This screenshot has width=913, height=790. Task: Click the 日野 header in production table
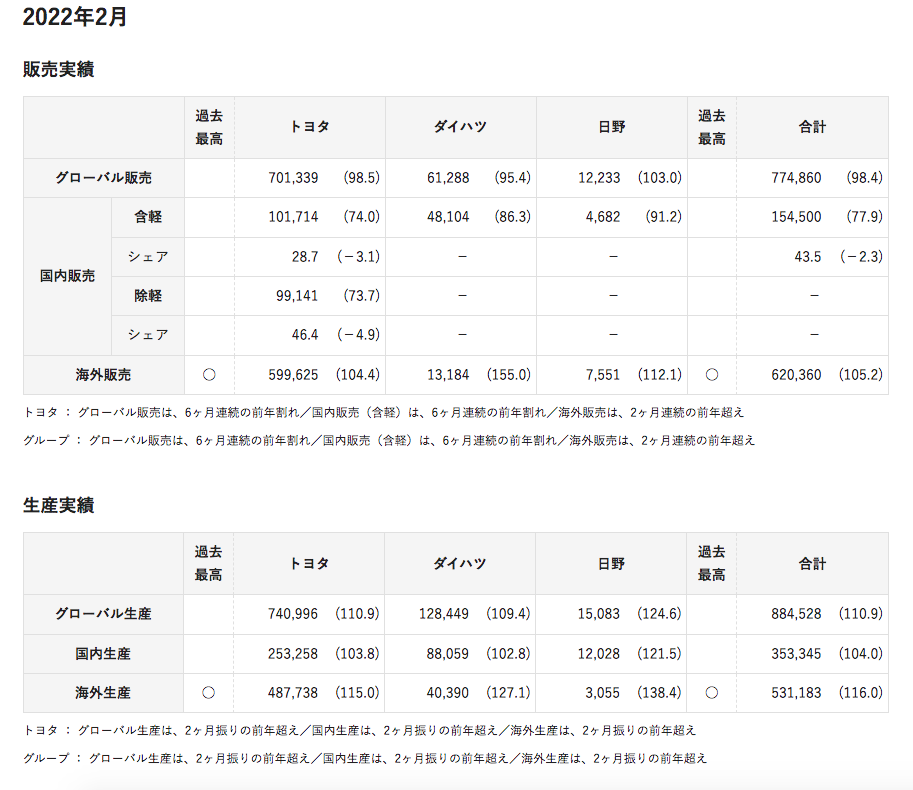[x=611, y=564]
